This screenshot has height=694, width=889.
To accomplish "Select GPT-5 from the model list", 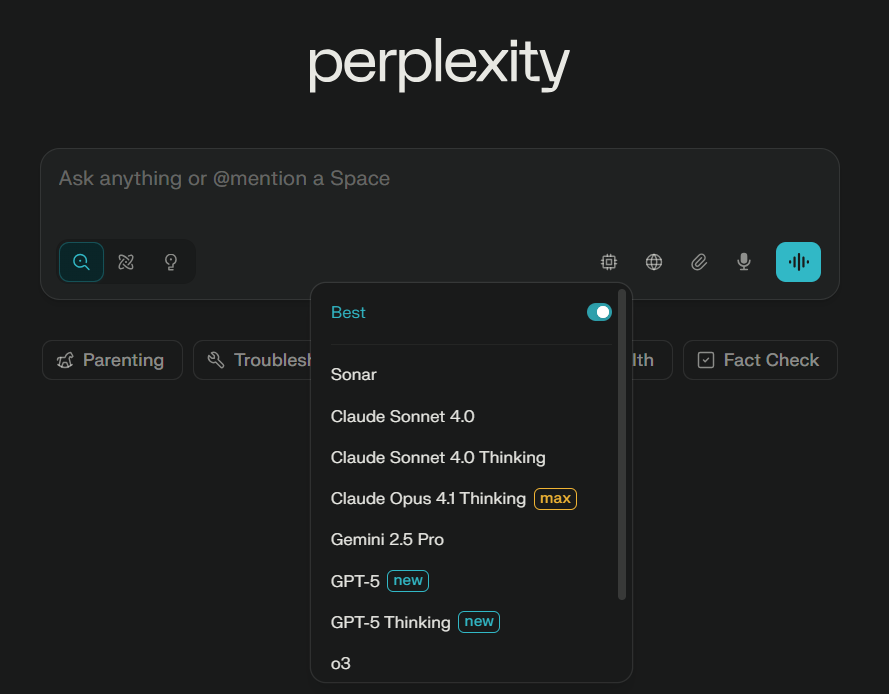I will click(x=355, y=580).
